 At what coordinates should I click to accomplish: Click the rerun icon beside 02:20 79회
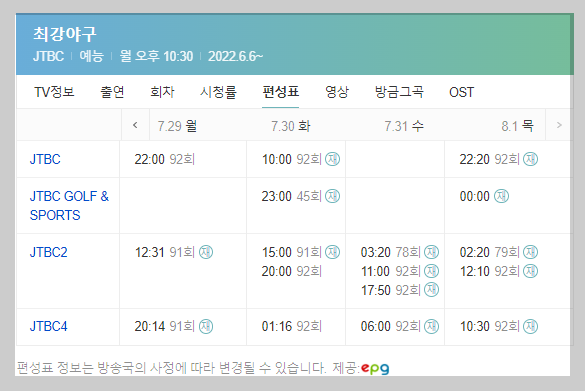point(530,253)
